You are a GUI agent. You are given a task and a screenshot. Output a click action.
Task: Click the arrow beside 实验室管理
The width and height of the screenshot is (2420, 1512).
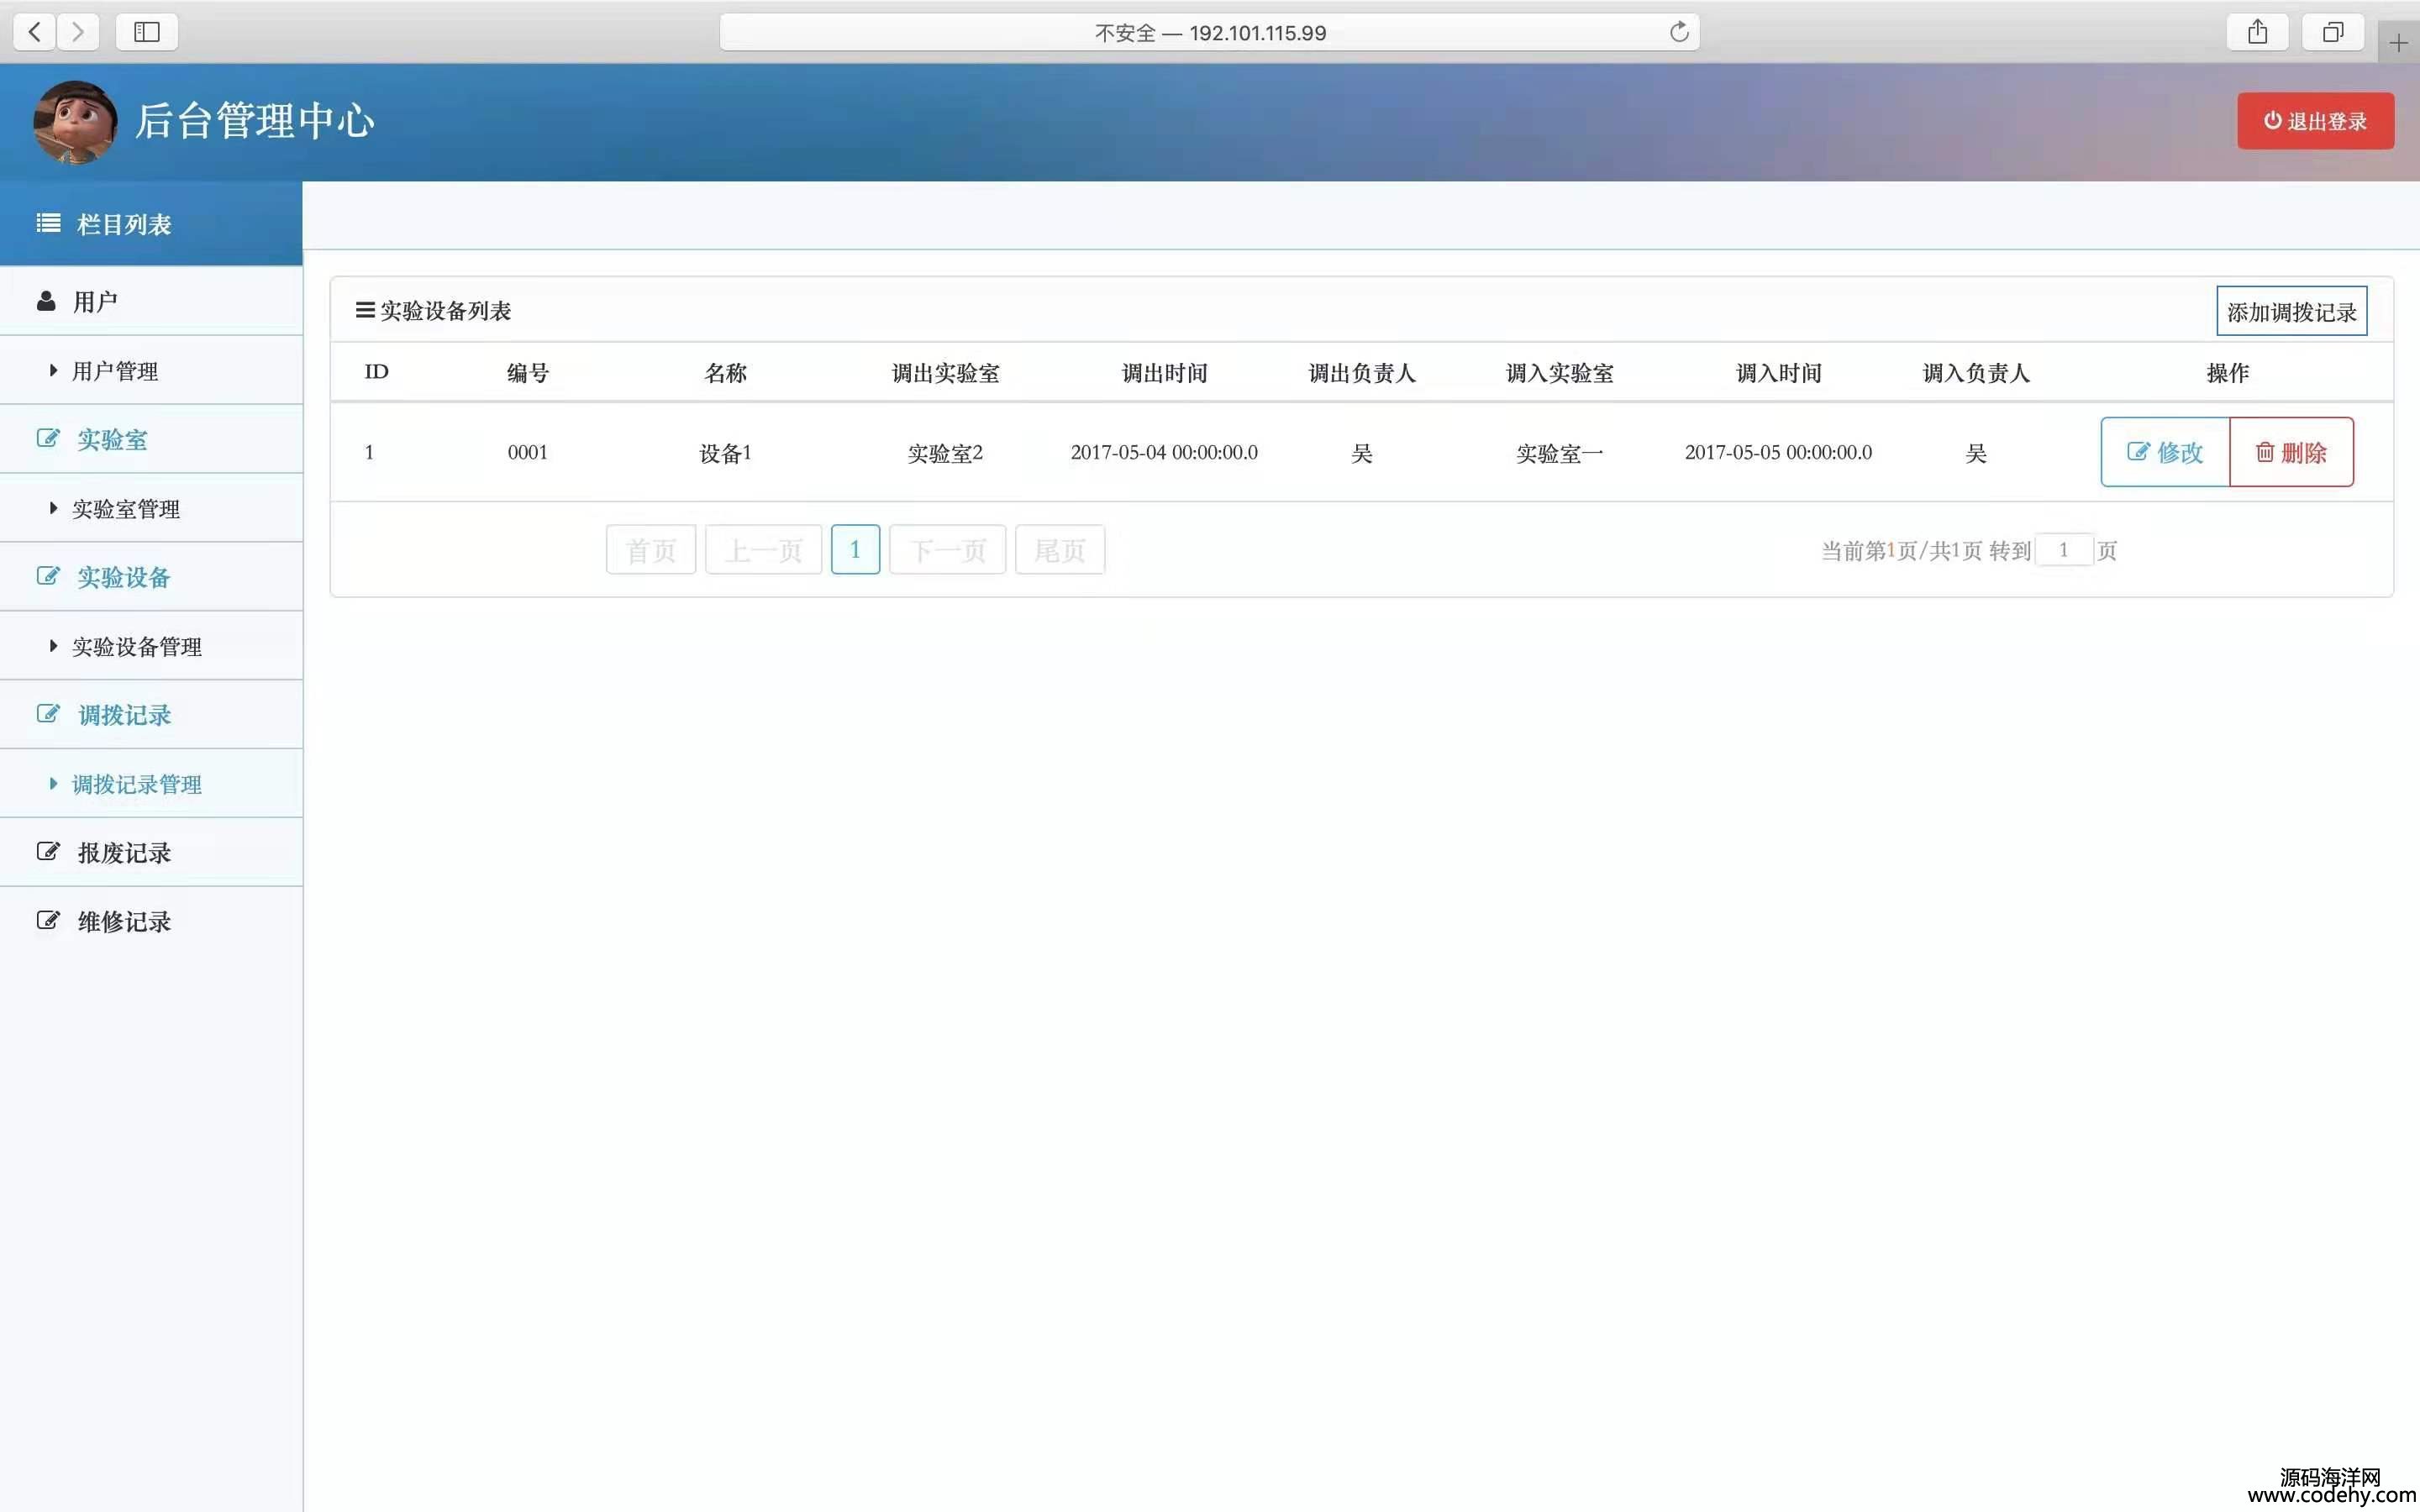(53, 509)
